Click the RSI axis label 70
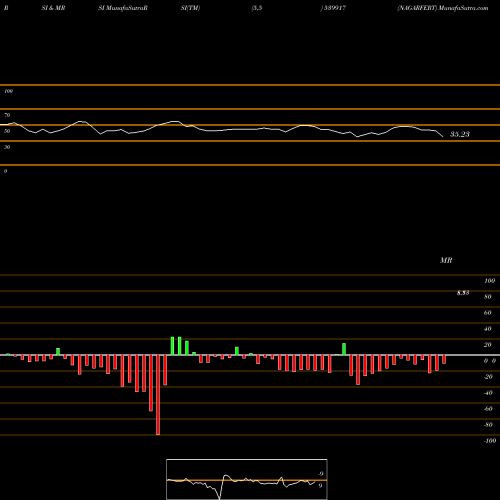 tap(7, 115)
